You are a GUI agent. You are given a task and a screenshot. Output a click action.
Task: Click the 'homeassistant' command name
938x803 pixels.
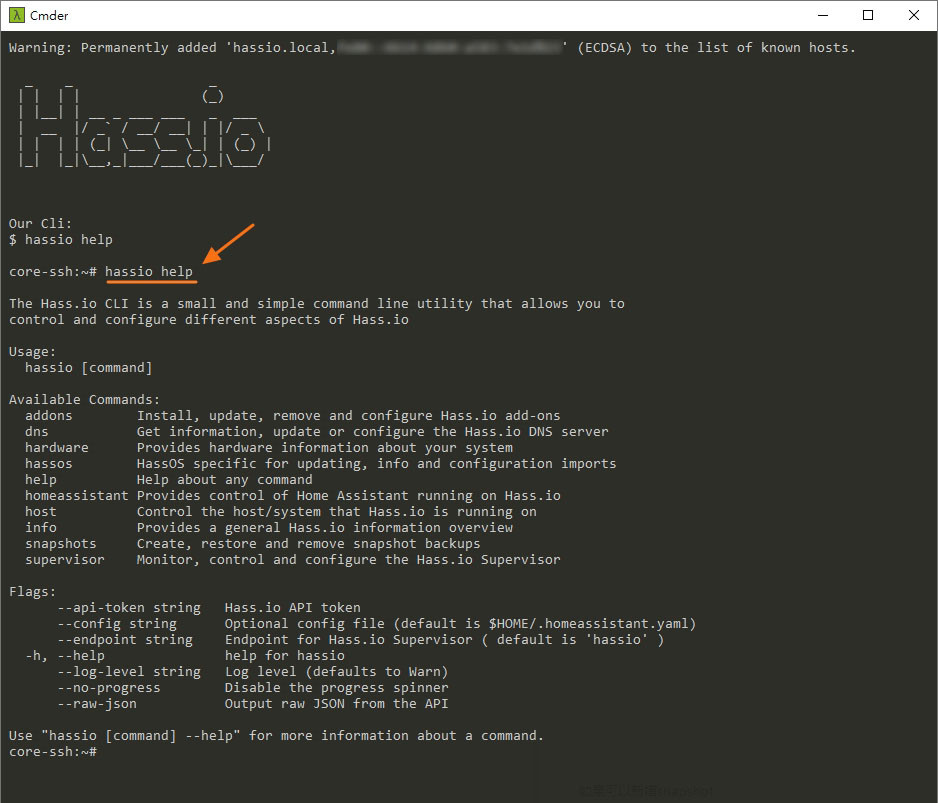pos(77,495)
